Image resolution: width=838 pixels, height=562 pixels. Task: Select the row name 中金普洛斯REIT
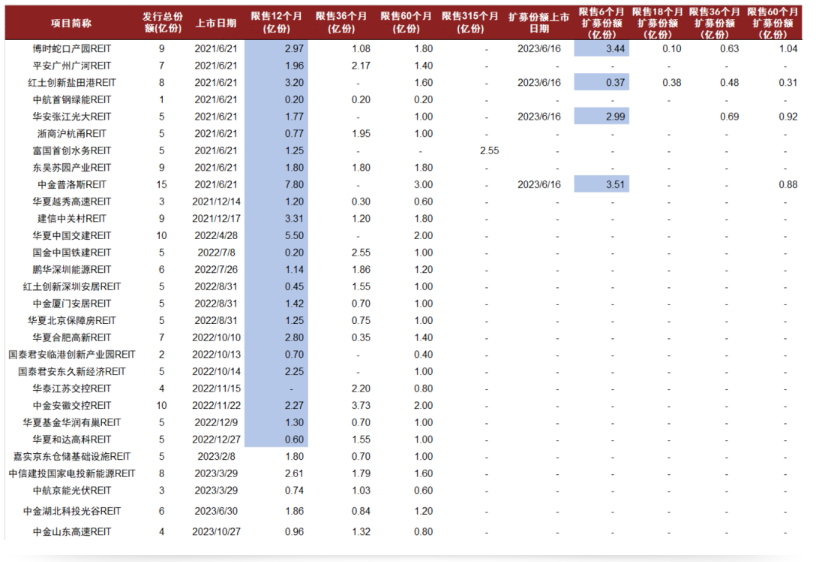click(x=72, y=185)
